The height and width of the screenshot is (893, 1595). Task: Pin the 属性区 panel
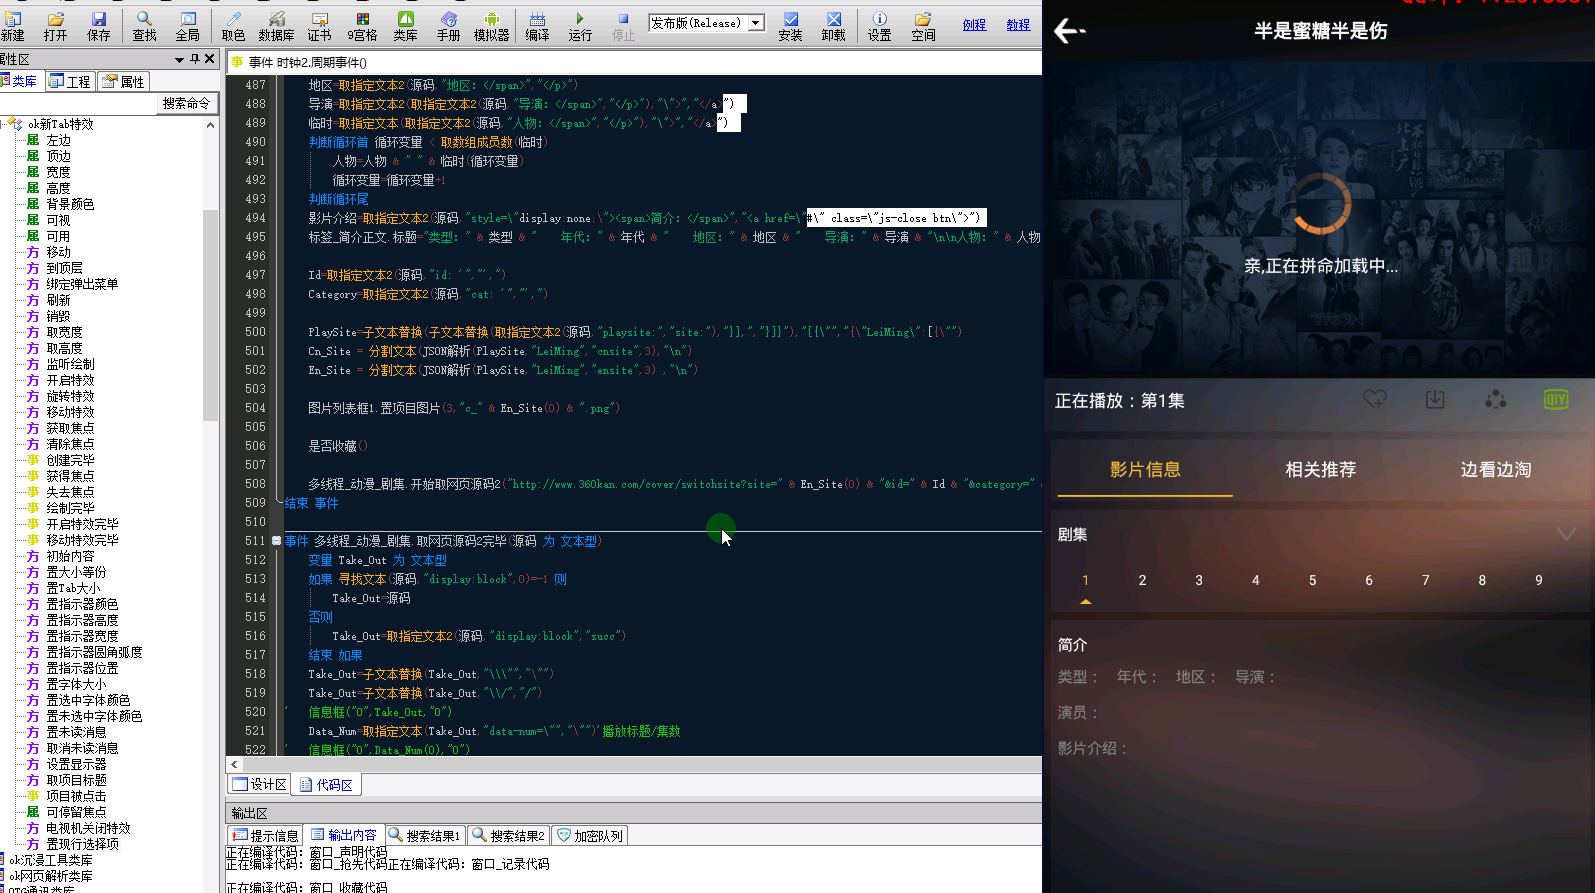pos(195,59)
